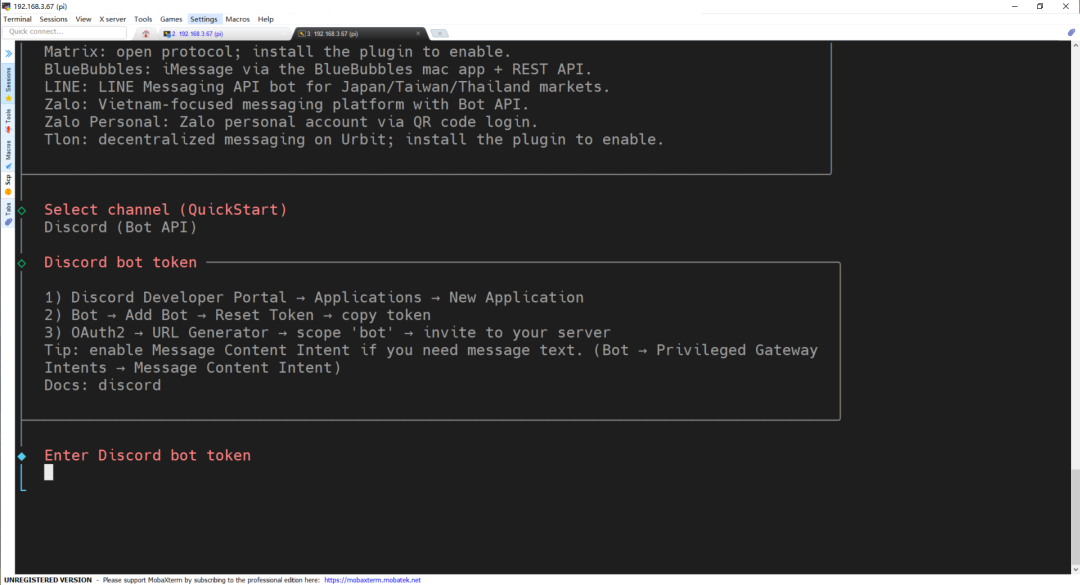Click the Tlon decentralized messaging line

pyautogui.click(x=354, y=140)
